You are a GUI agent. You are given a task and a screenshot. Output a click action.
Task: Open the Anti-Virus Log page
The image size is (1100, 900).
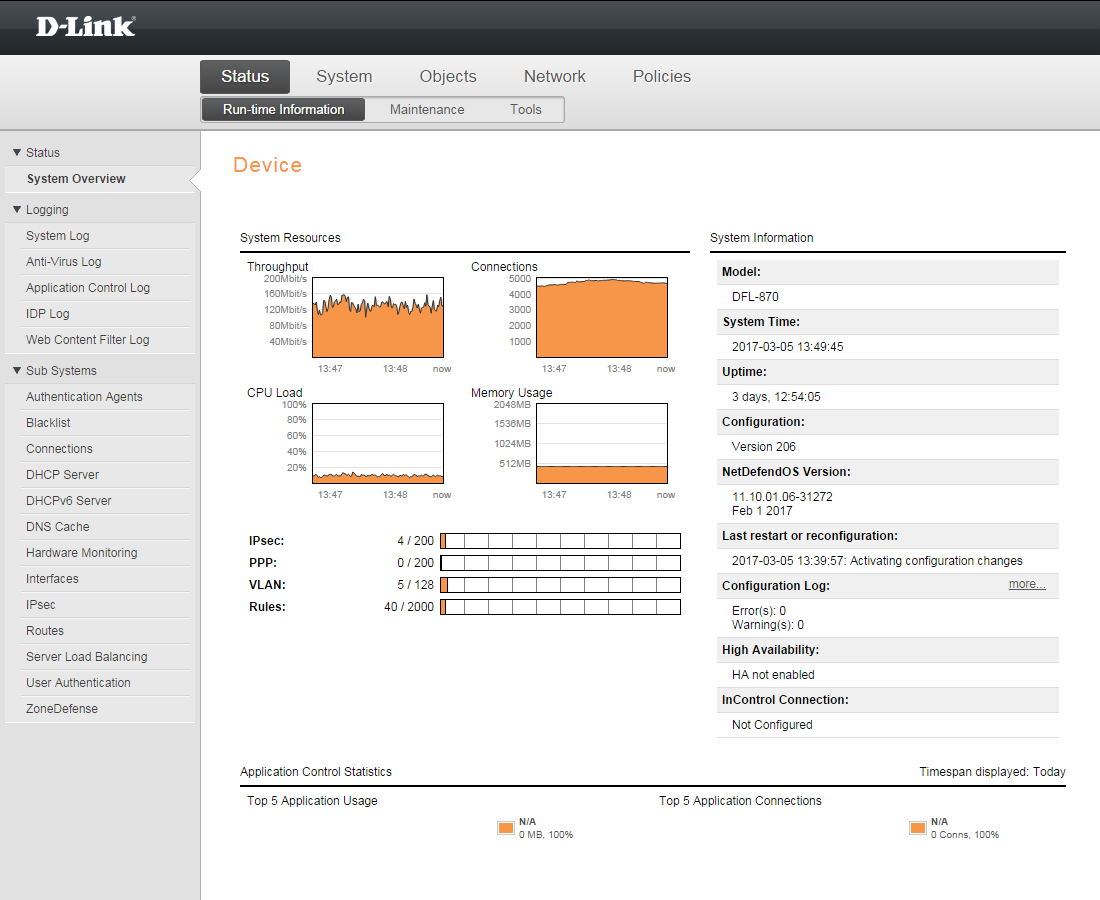[64, 262]
